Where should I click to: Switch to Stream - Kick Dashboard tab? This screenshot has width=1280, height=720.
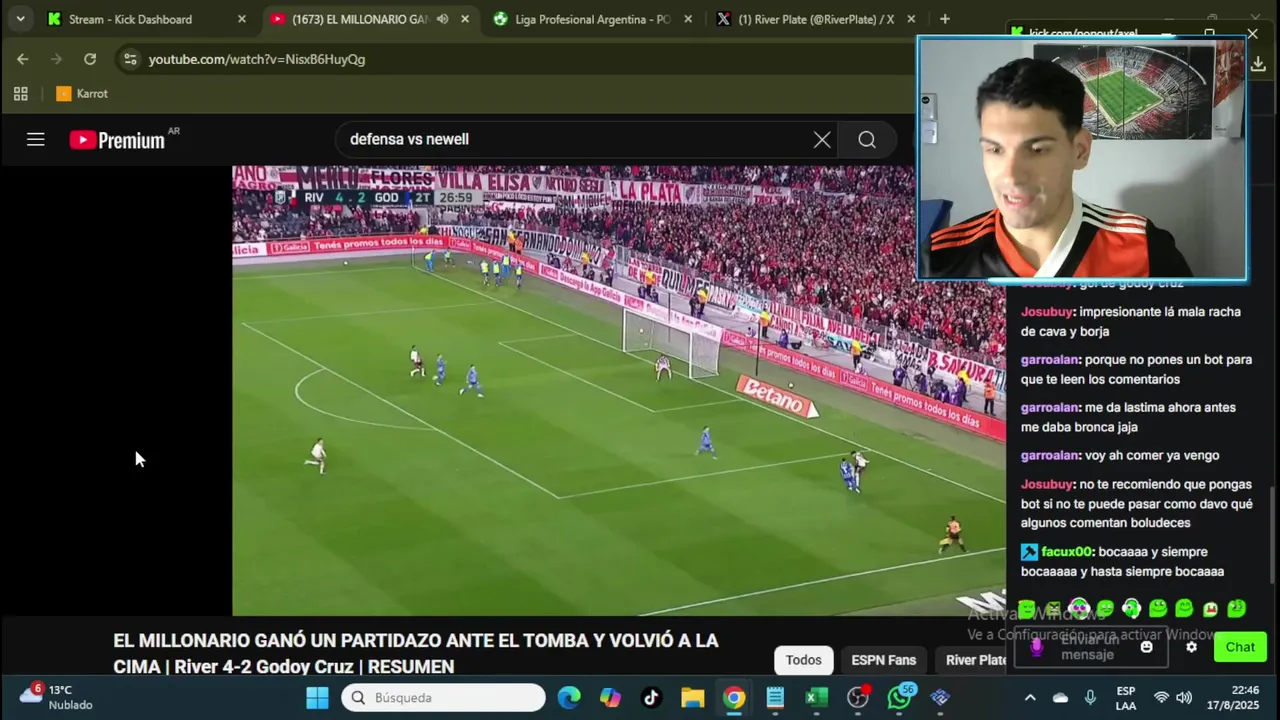(148, 19)
